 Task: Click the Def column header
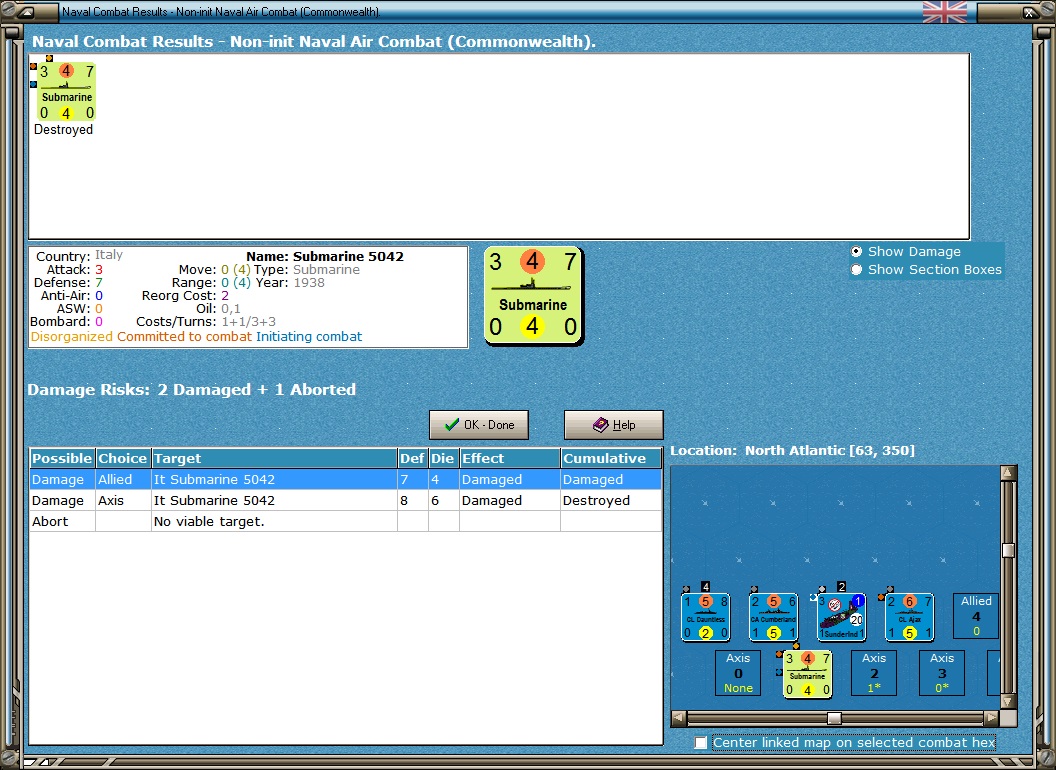click(412, 458)
